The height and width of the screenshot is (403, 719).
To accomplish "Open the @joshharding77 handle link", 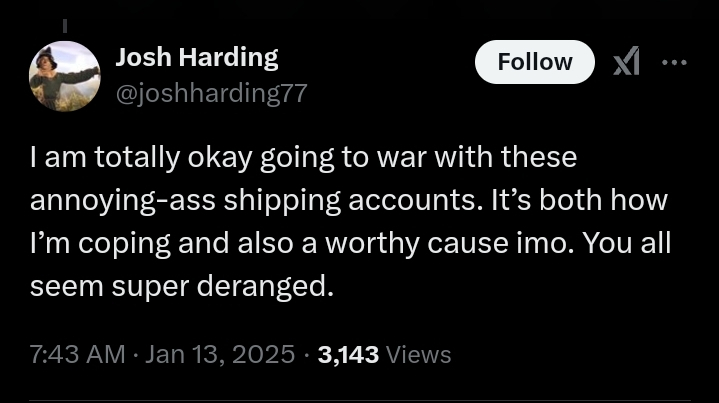I will [x=211, y=93].
